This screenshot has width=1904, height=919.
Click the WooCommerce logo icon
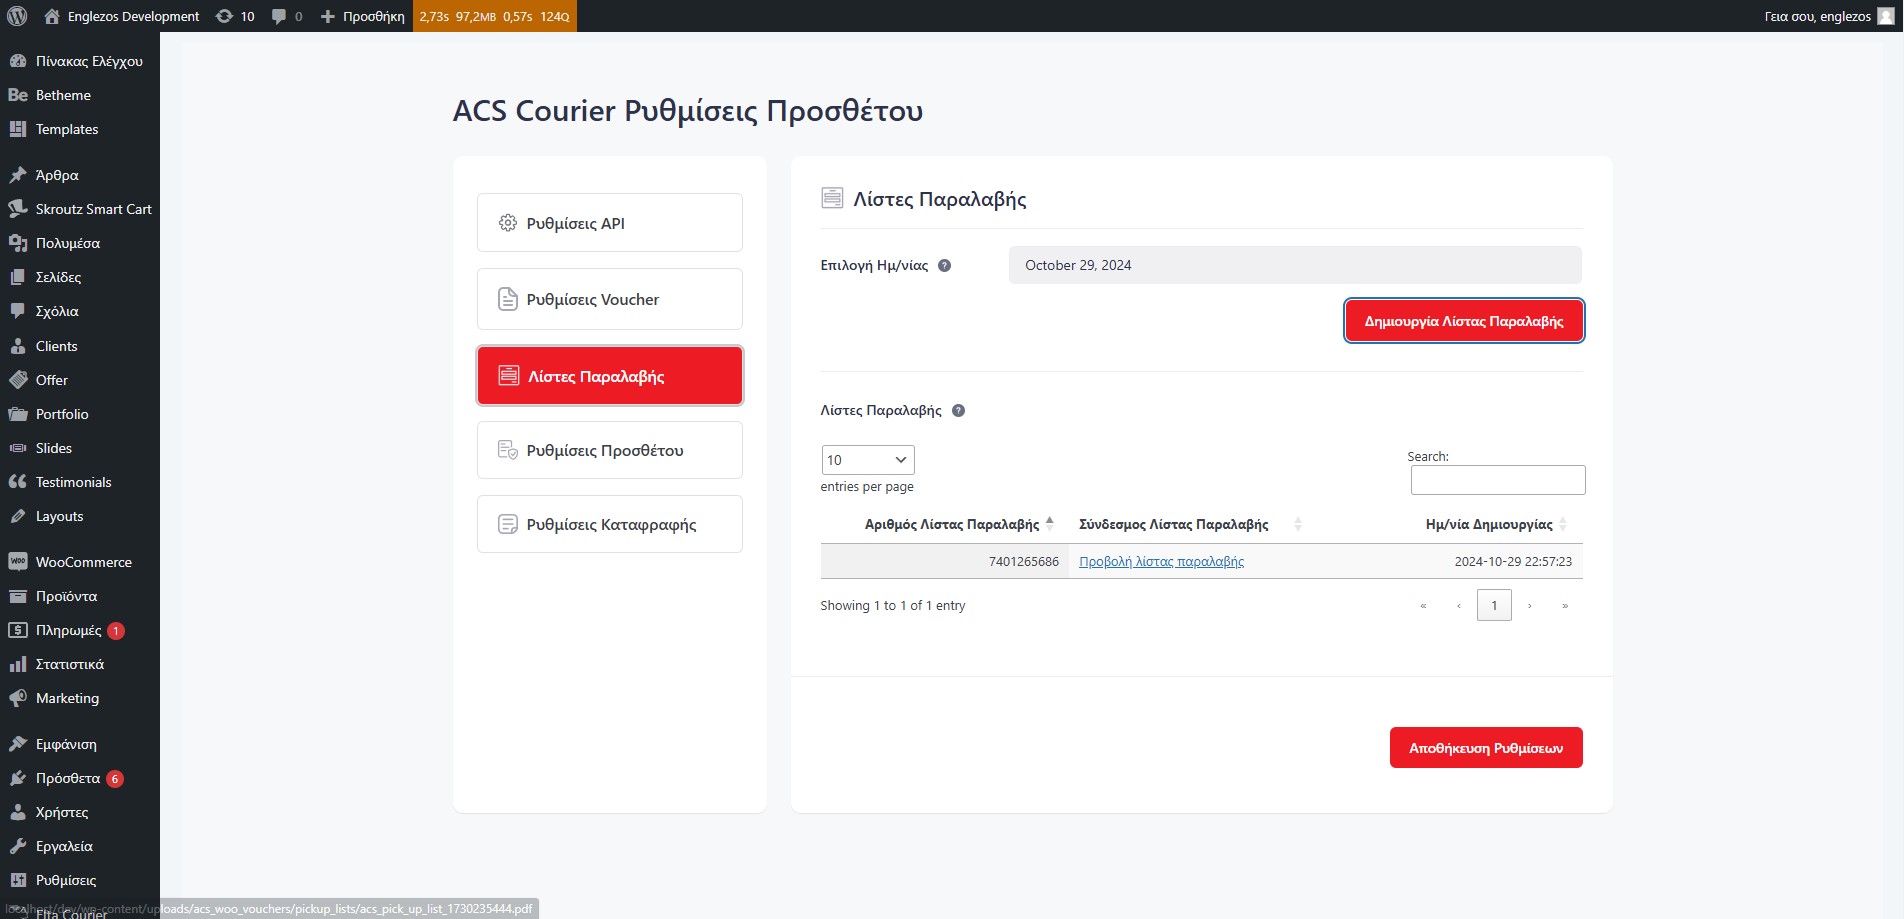coord(18,562)
